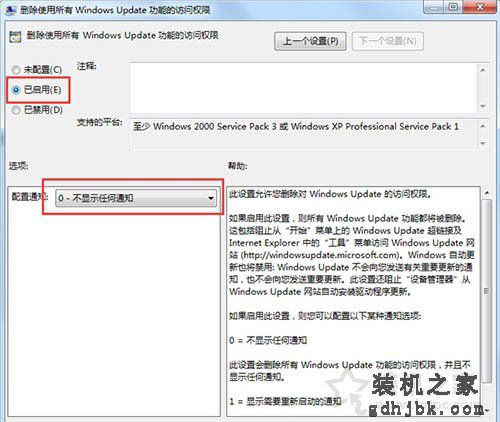This screenshot has width=500, height=422.
Task: Minimize the window via title bar button
Action: tap(434, 7)
